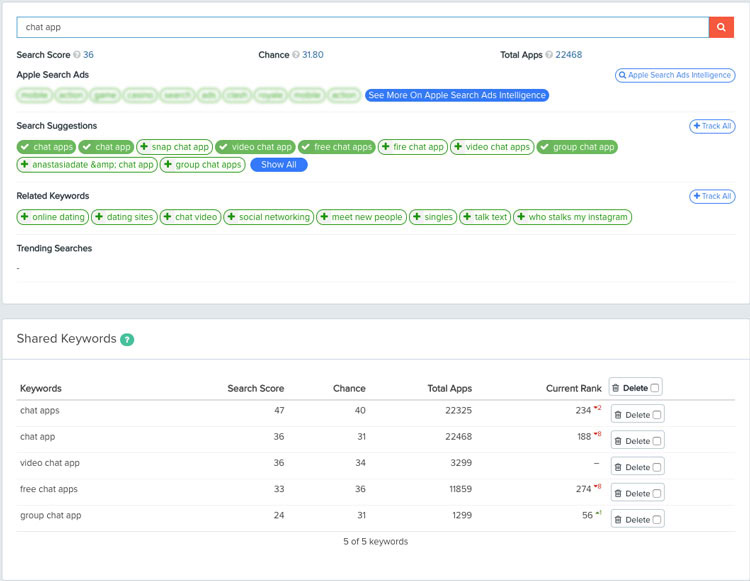
Task: Untrack the 'video chat app' suggestion tag
Action: coord(255,147)
